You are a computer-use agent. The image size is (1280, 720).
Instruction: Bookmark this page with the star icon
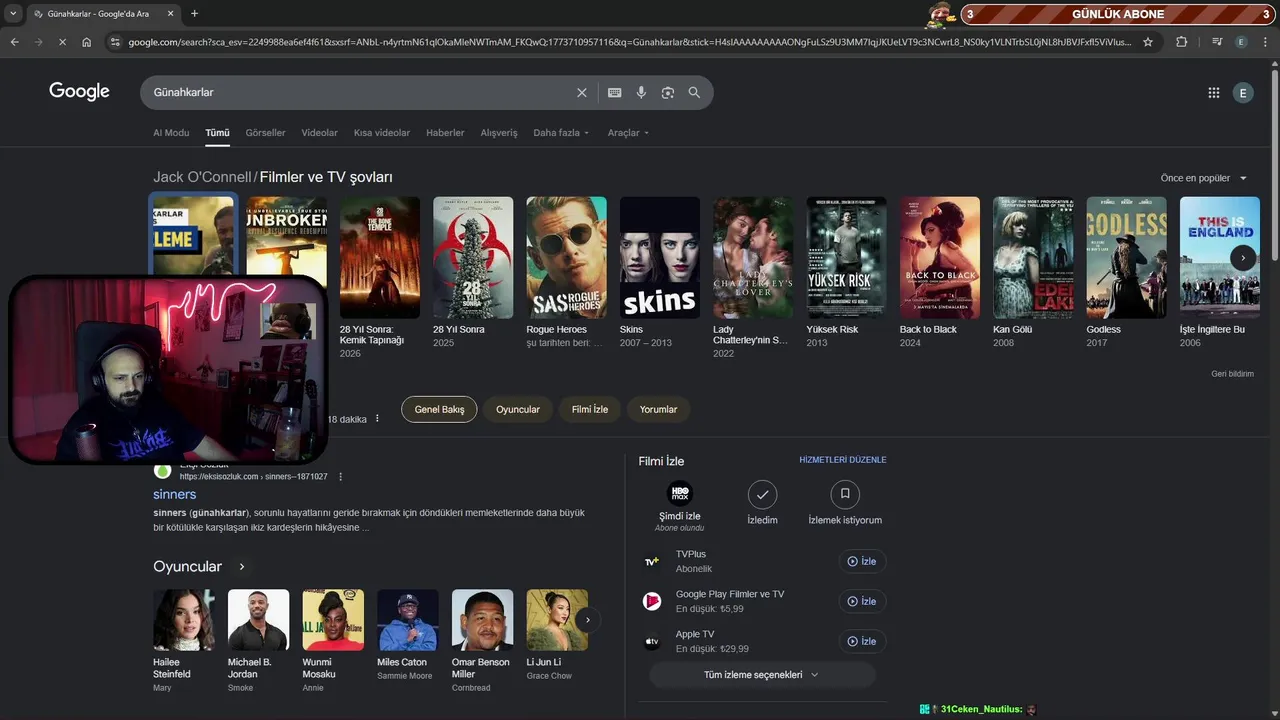(x=1148, y=42)
